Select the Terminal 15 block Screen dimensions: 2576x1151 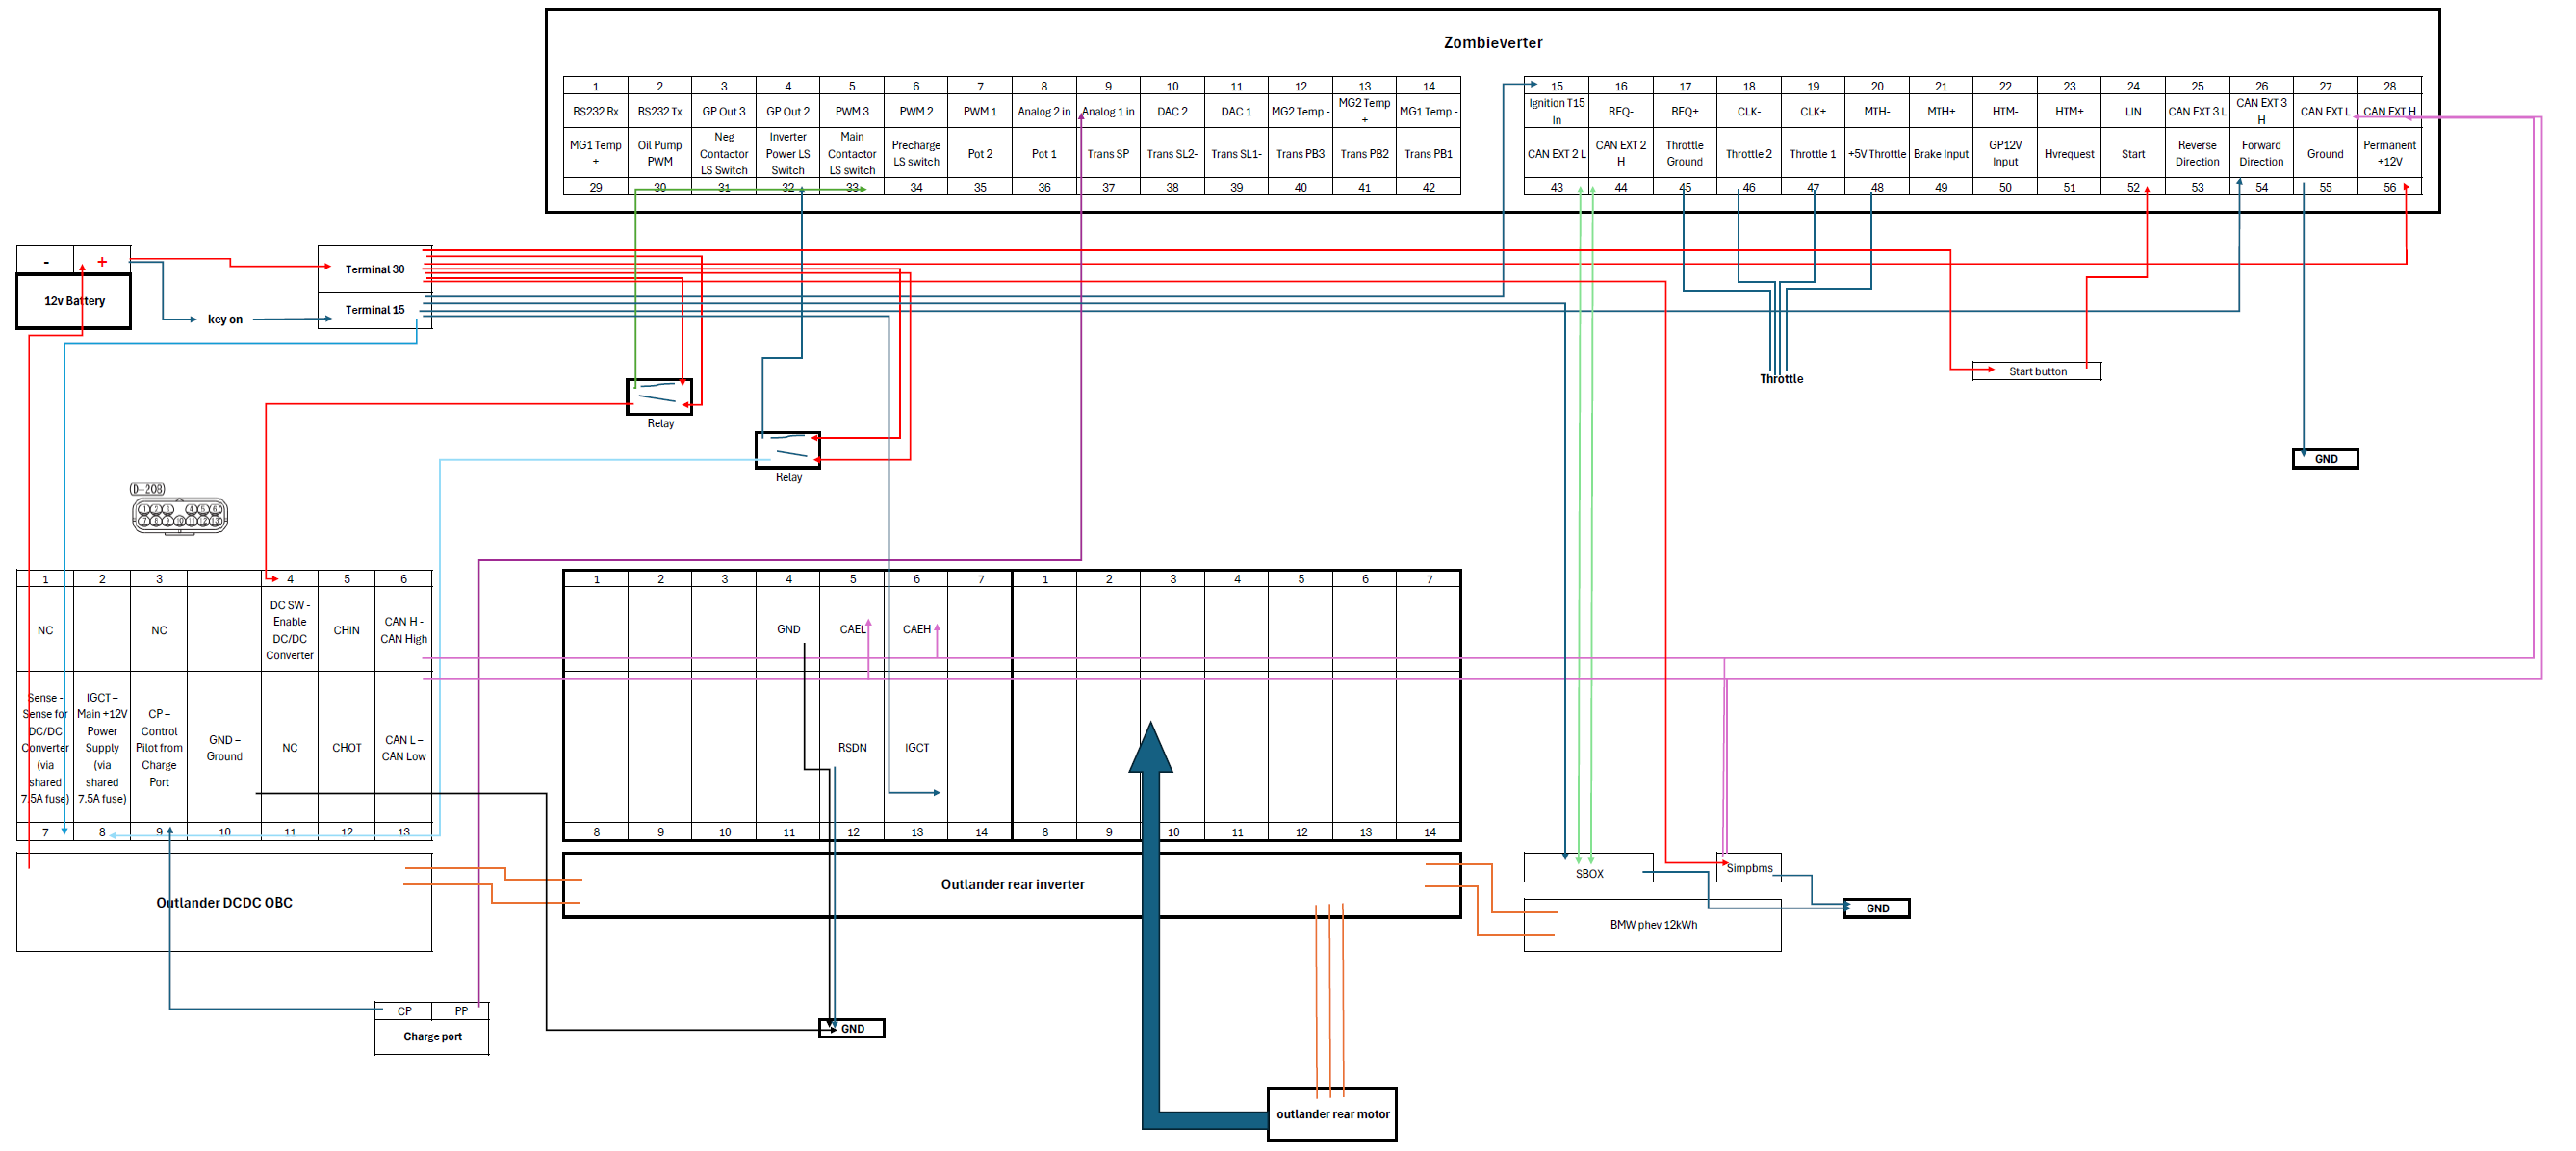(375, 310)
